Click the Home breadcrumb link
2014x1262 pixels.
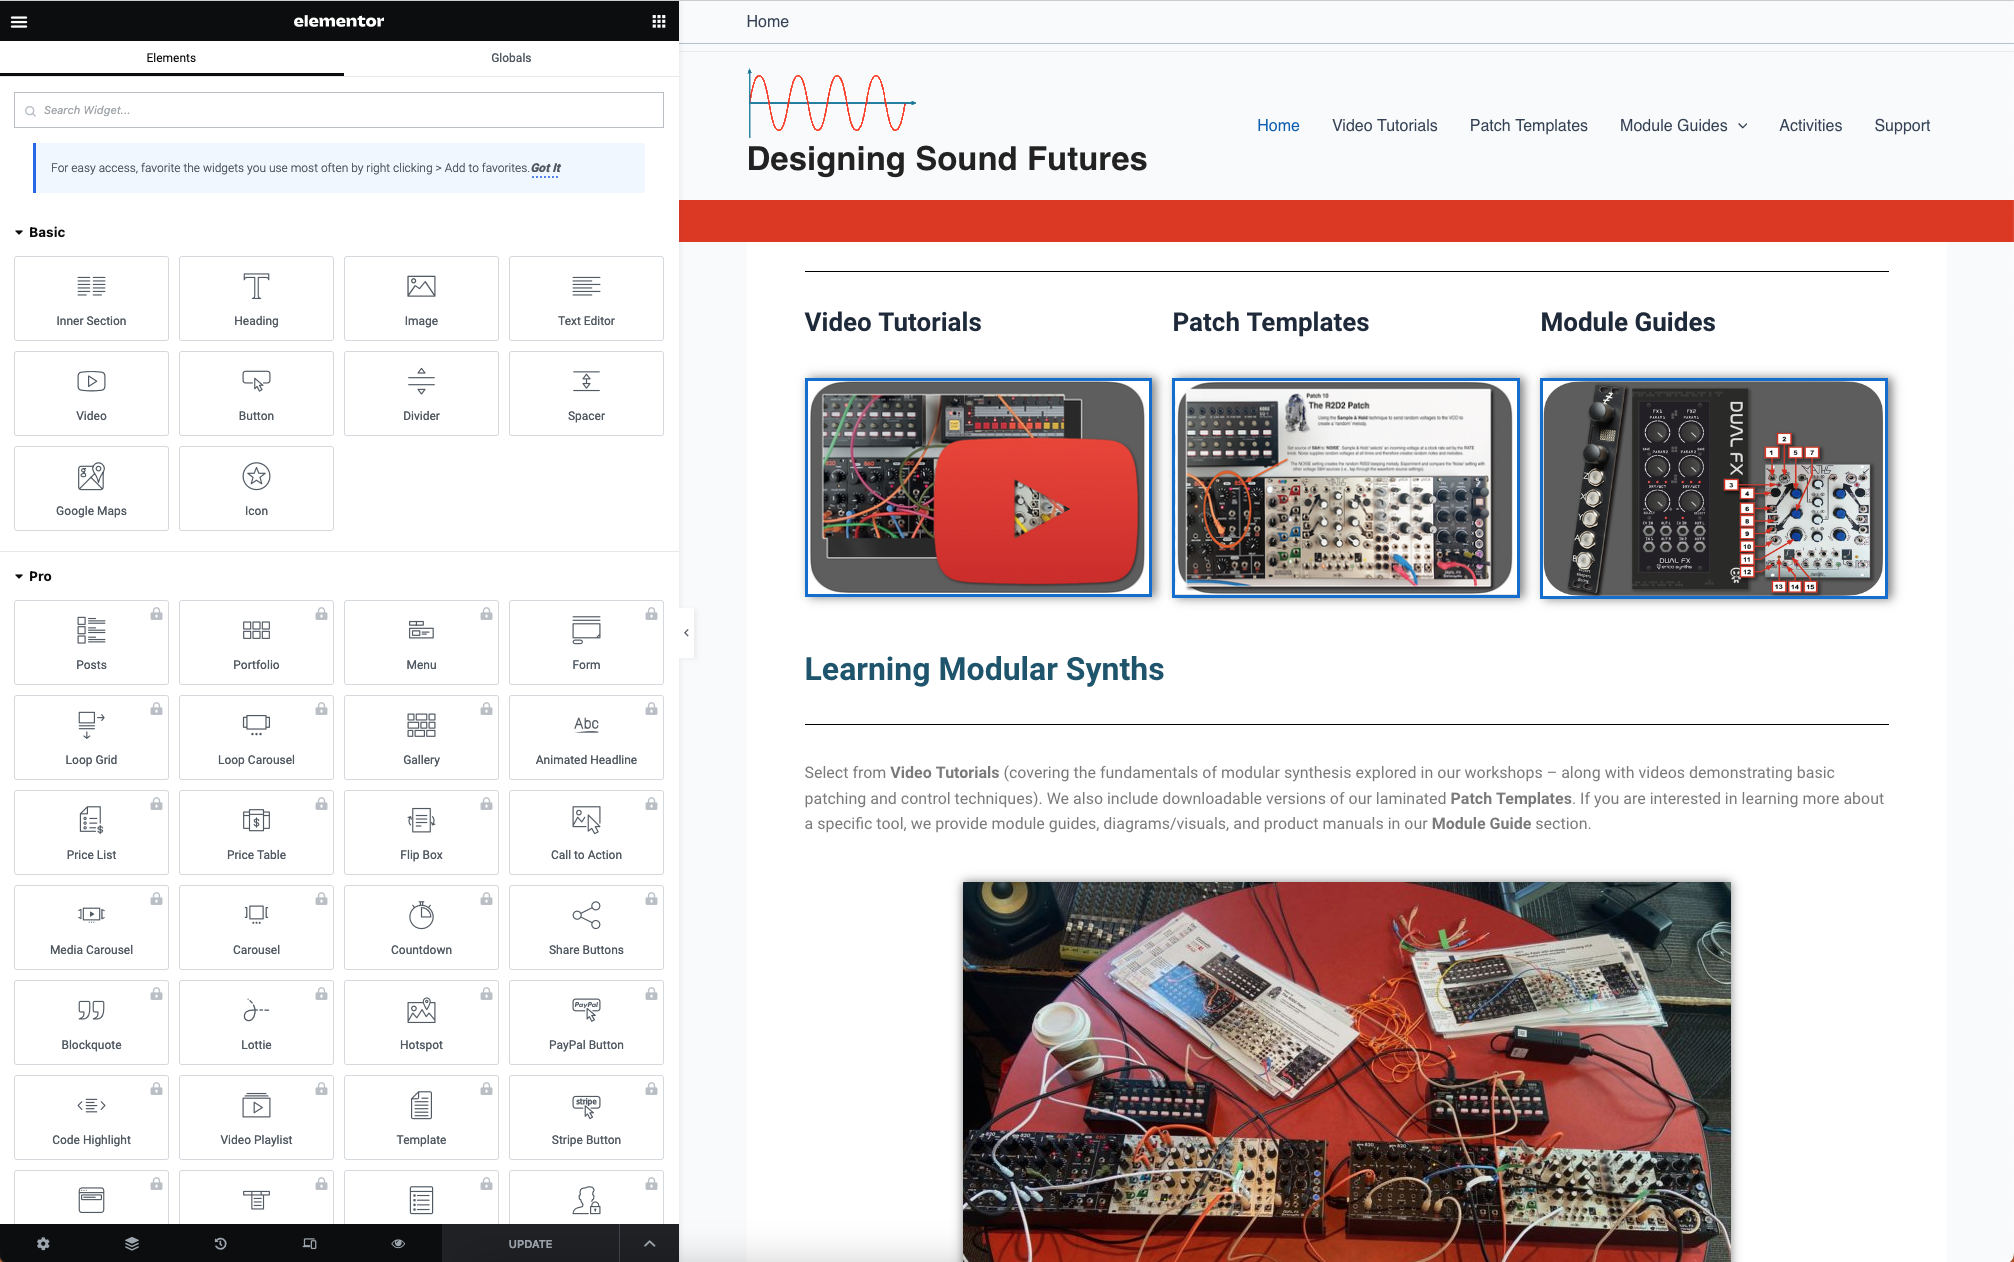pos(767,21)
